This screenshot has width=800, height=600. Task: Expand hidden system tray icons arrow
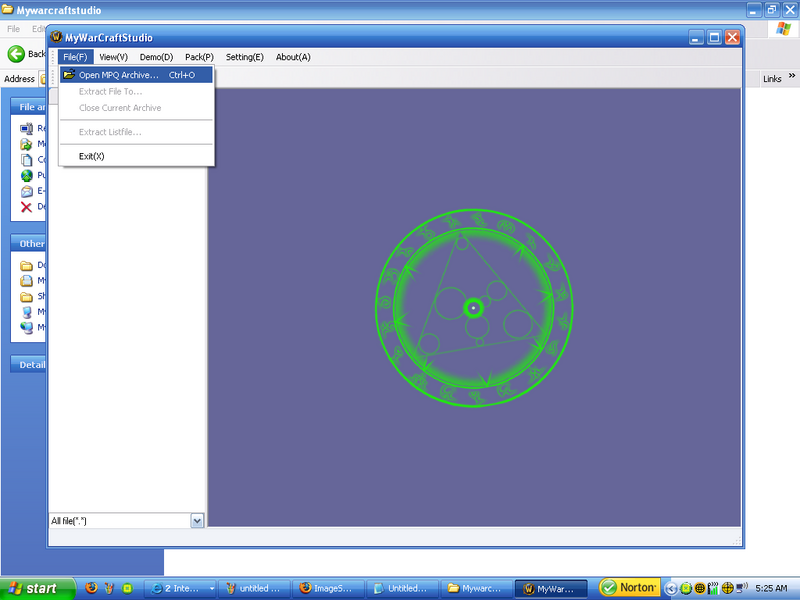point(672,588)
